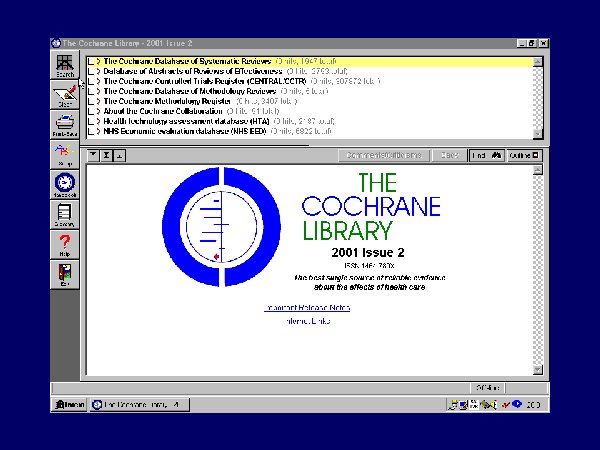Open Print-Save via the printer icon
Viewport: 600px width, 450px height.
coord(65,125)
